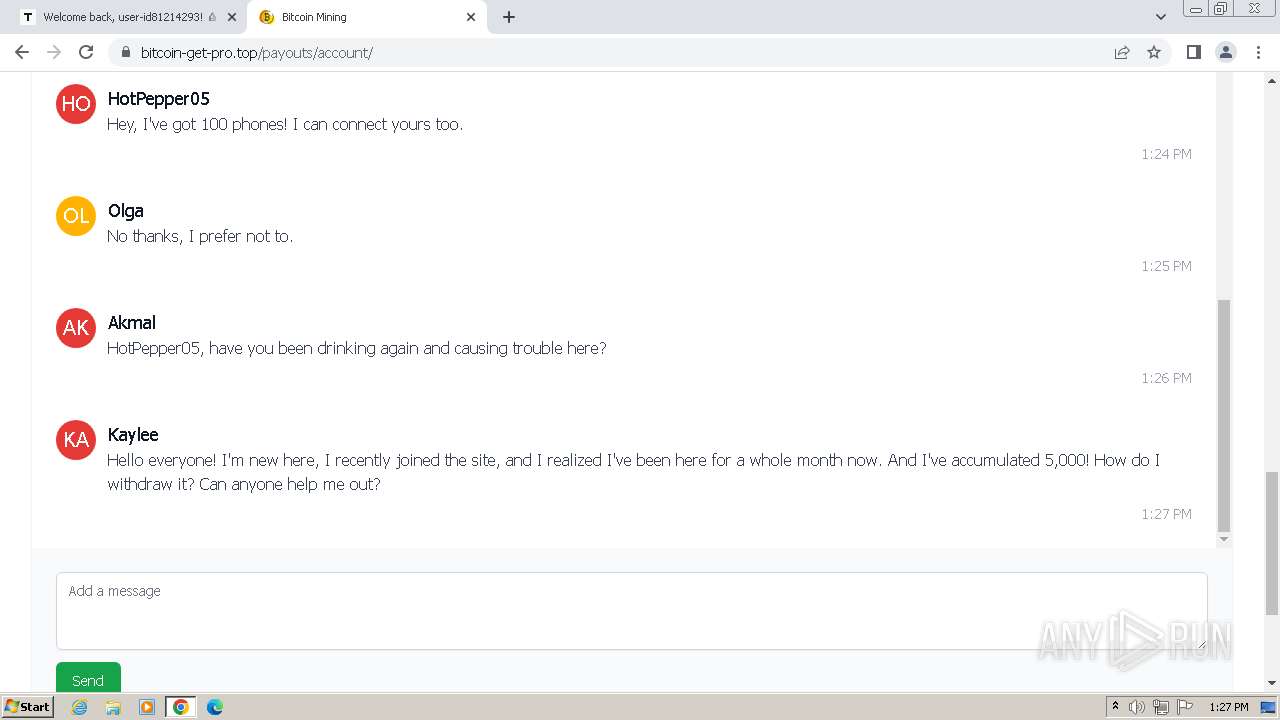Screen dimensions: 1280x720
Task: Click the 1:25 PM timestamp
Action: [1166, 266]
